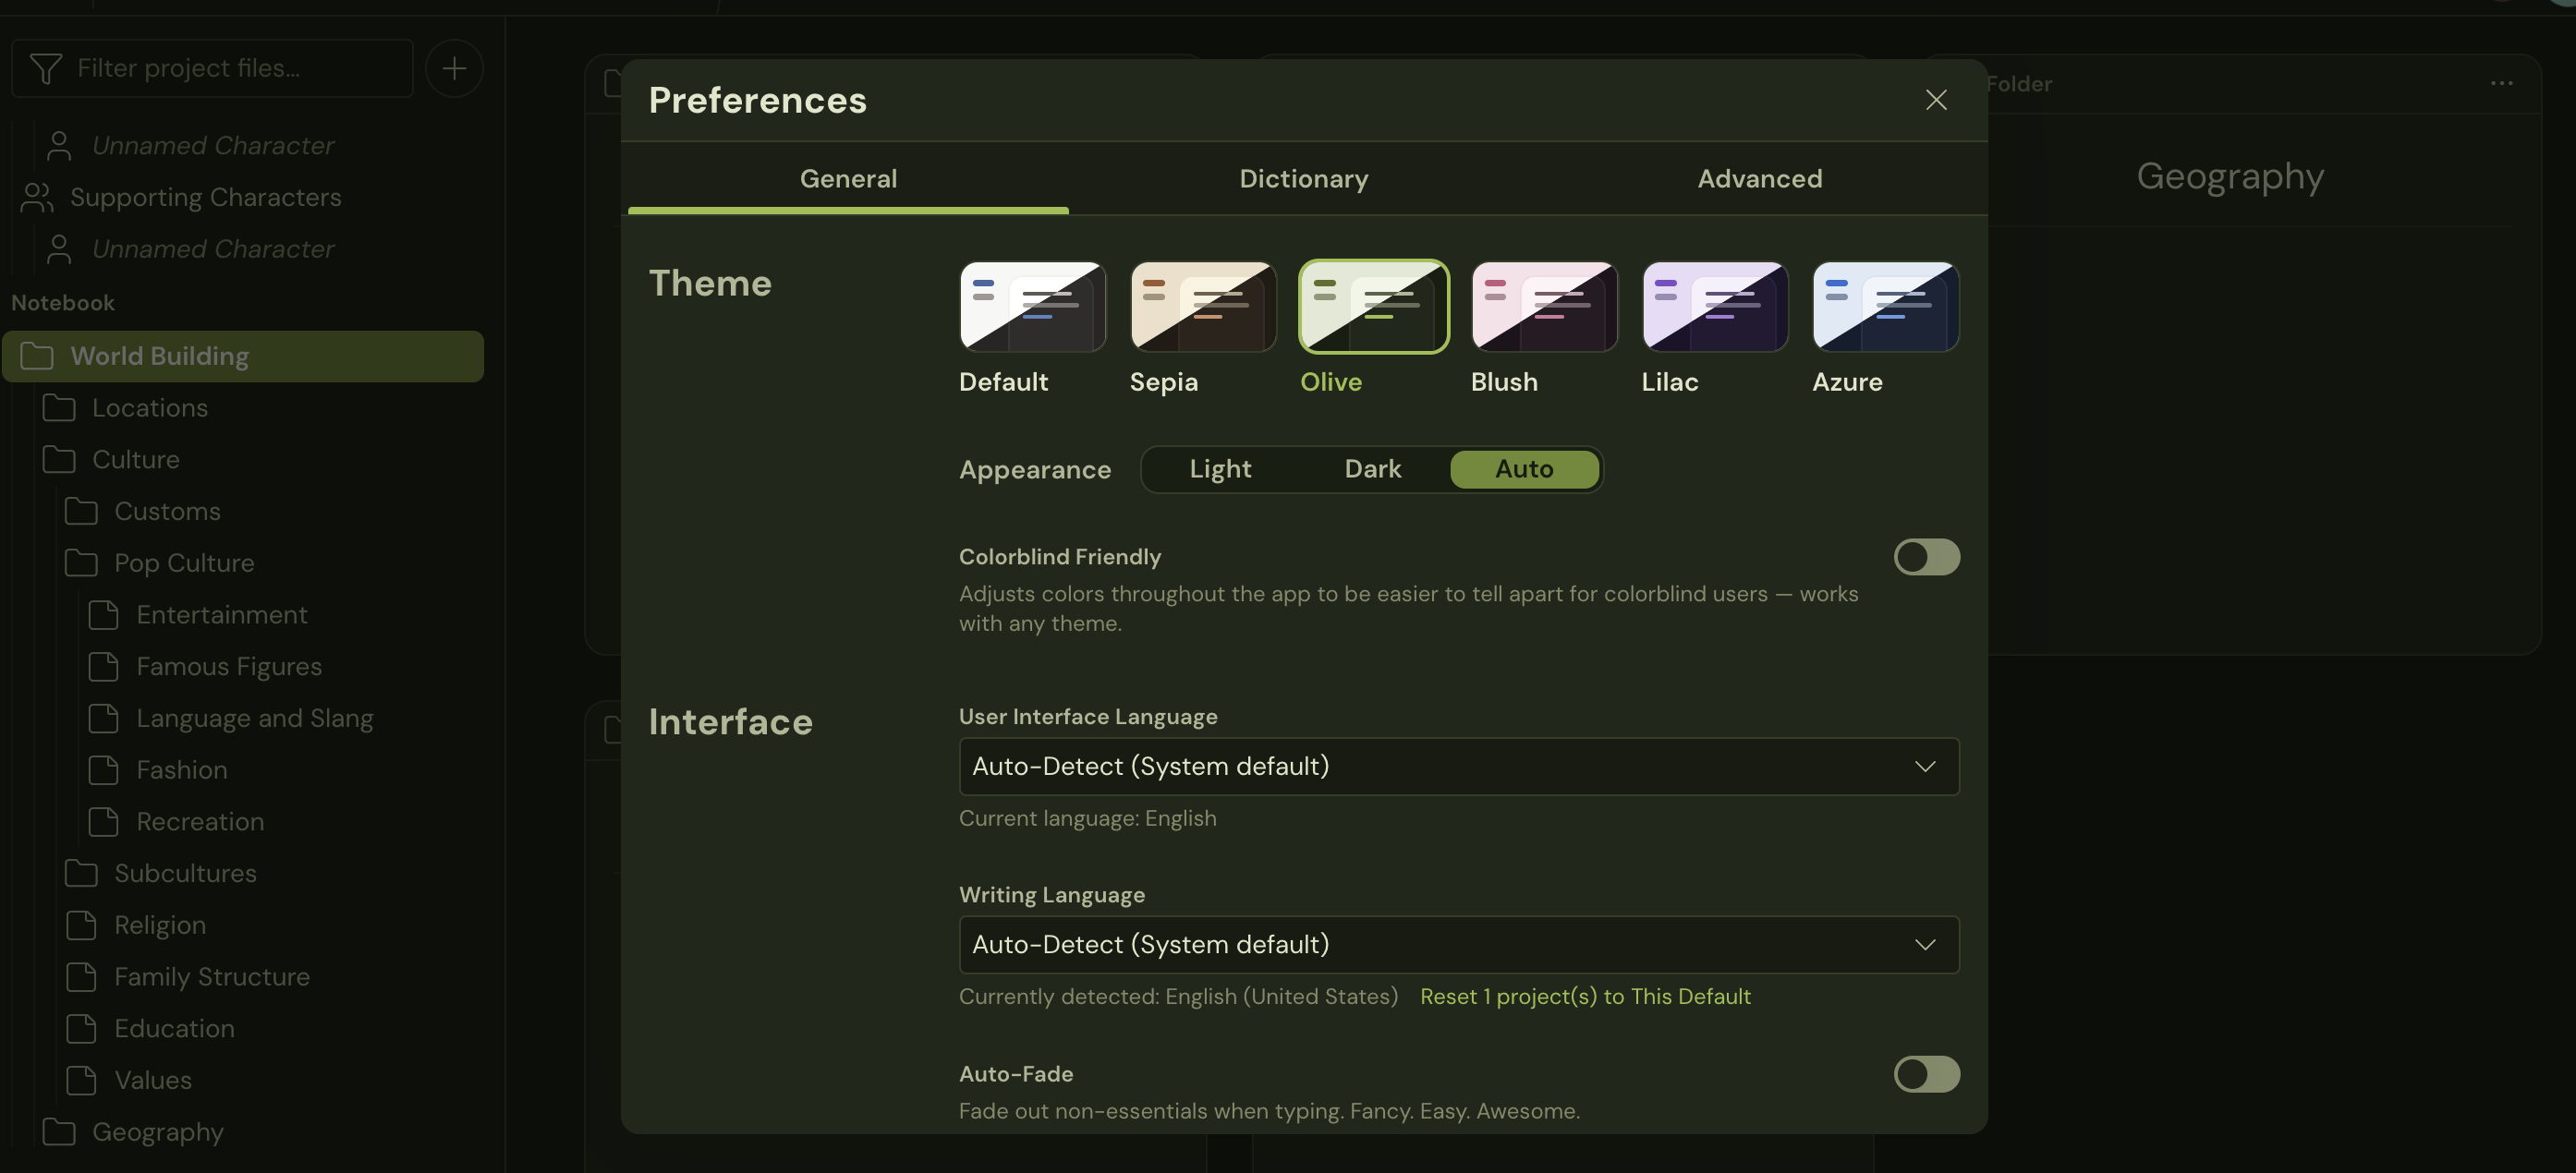Enable the Auto-Fade switch
Image resolution: width=2576 pixels, height=1173 pixels.
point(1926,1074)
